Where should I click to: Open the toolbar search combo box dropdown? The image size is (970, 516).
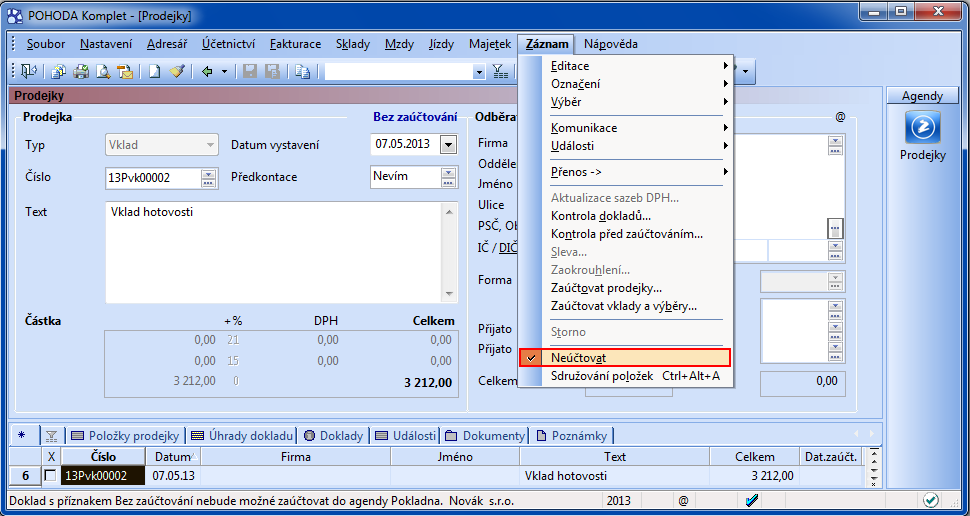pyautogui.click(x=479, y=72)
